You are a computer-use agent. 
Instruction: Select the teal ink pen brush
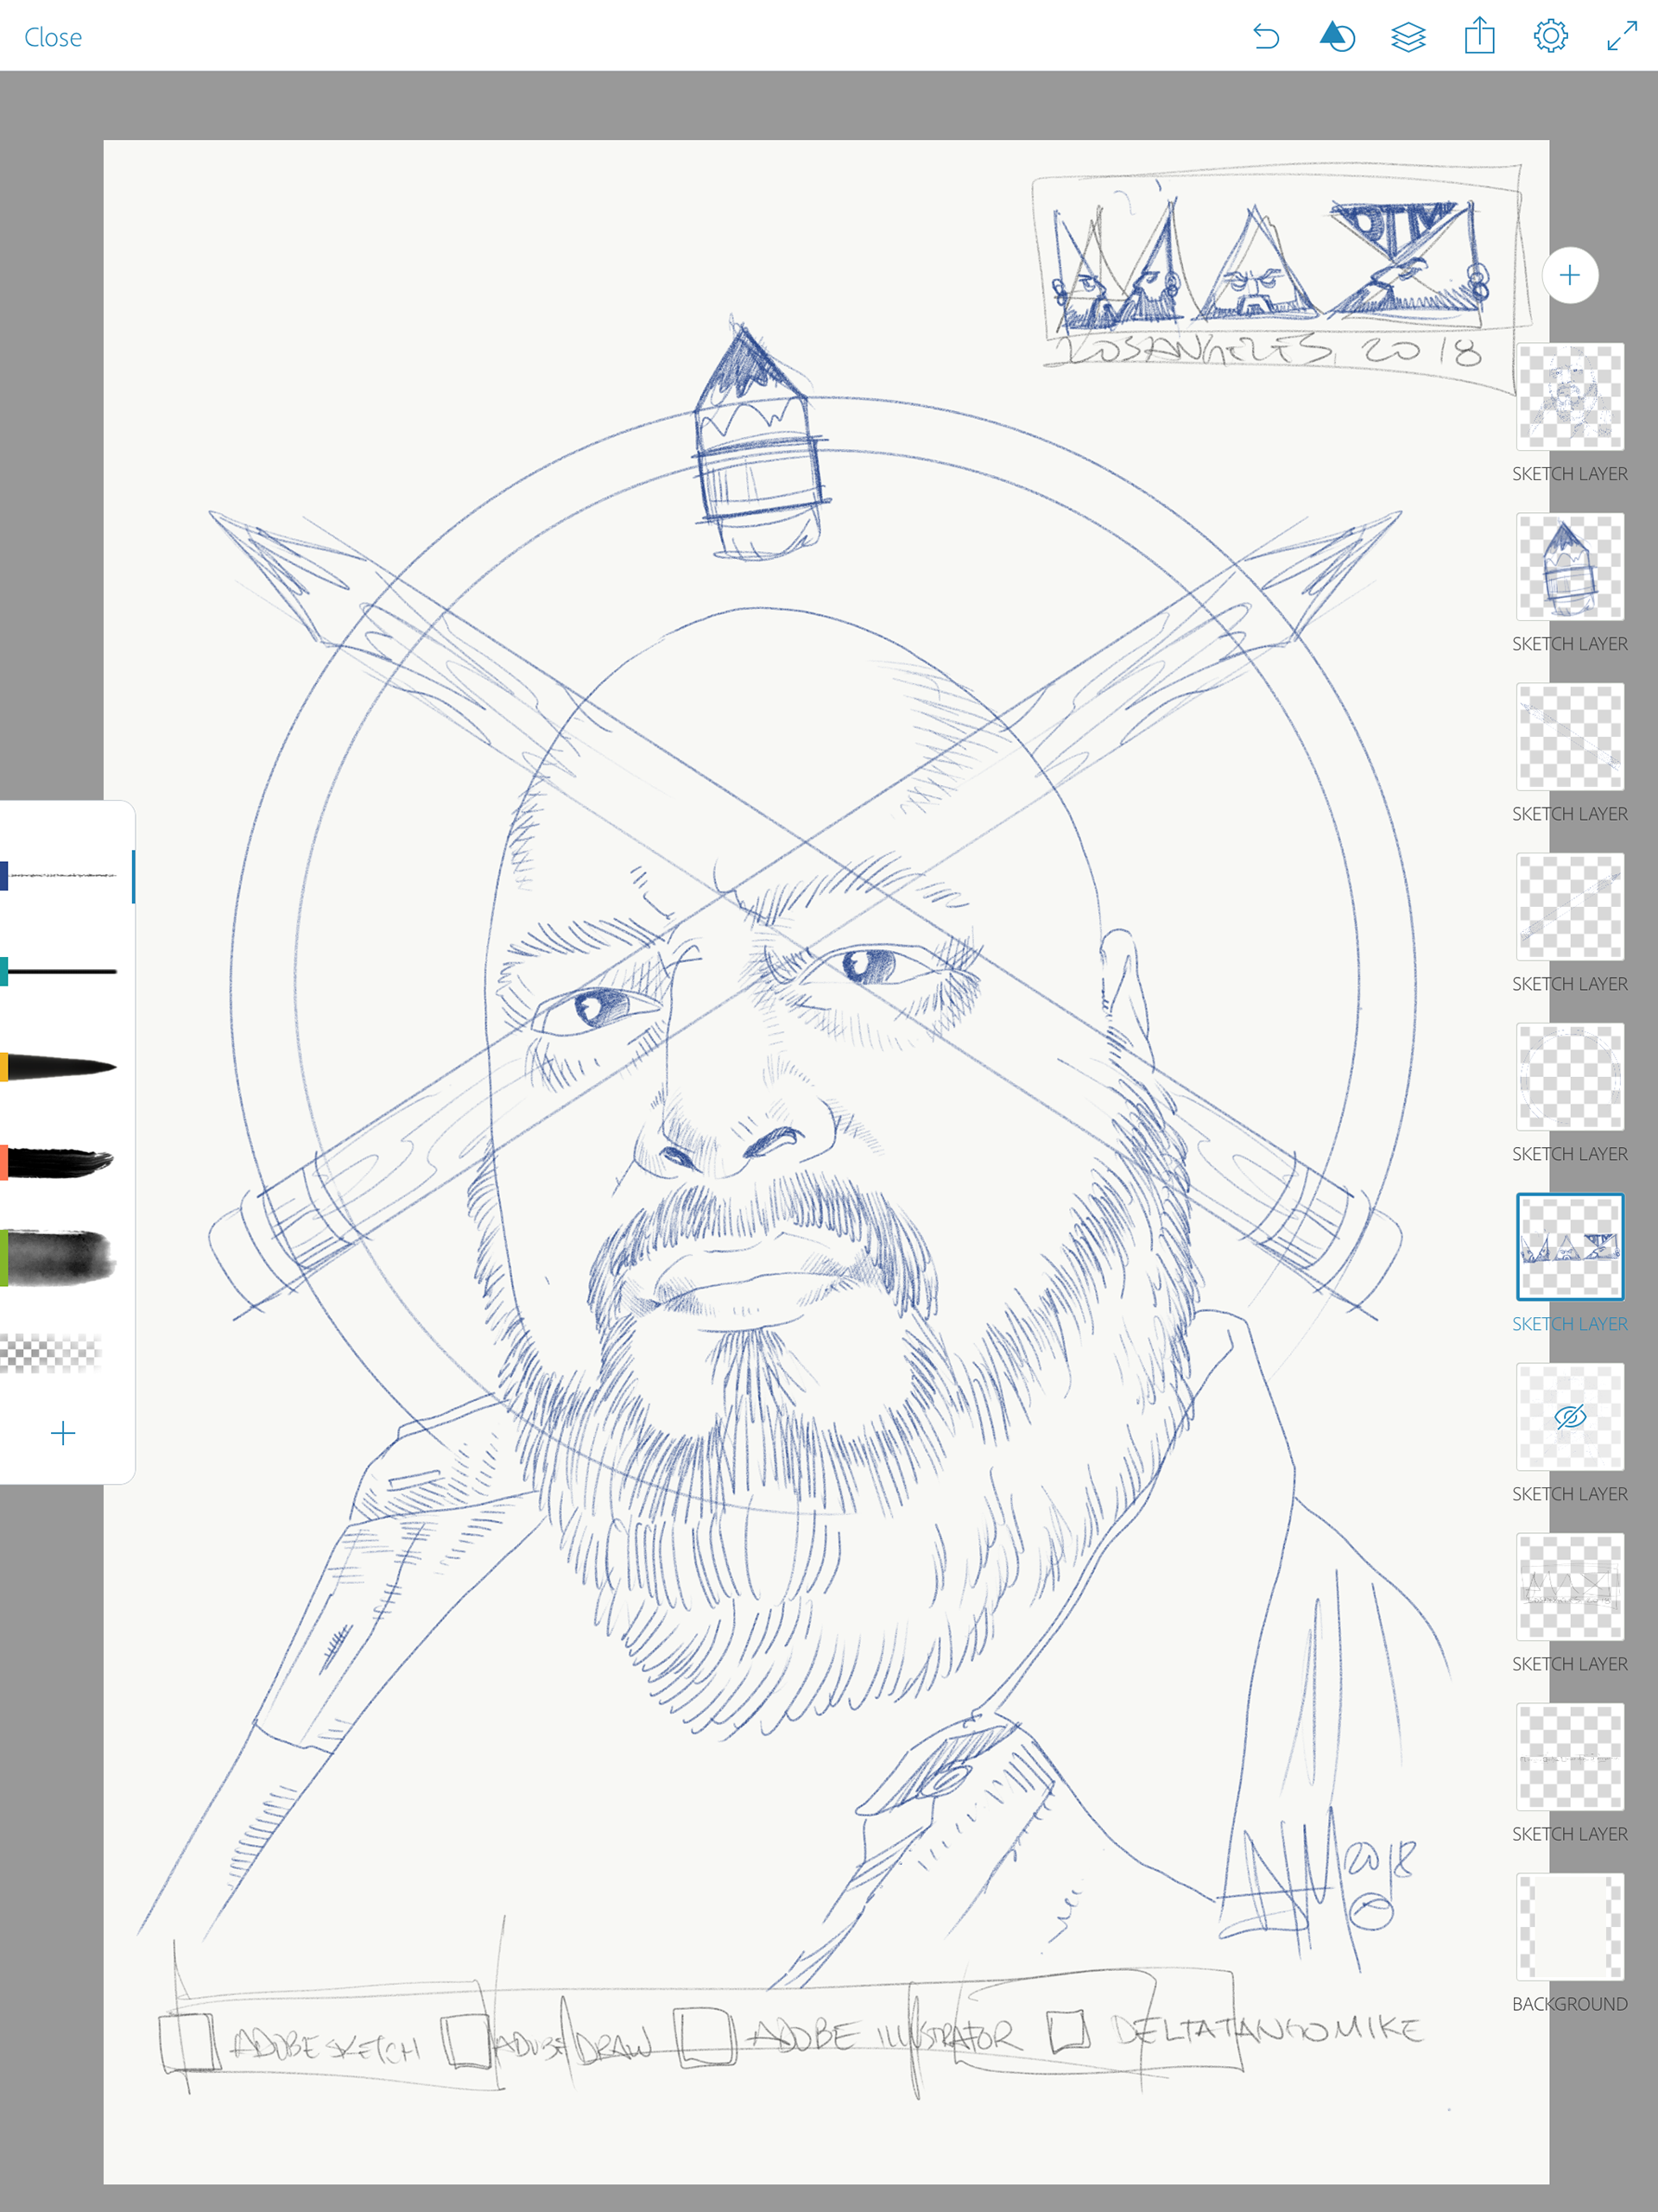coord(64,971)
